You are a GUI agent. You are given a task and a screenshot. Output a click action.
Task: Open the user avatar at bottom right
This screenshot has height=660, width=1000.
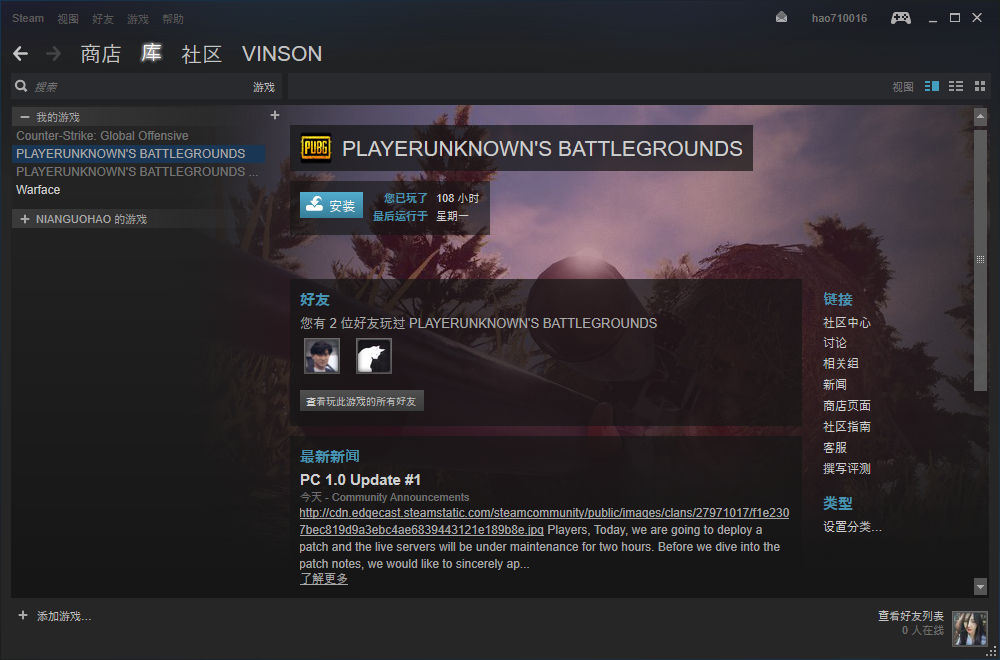(x=969, y=629)
